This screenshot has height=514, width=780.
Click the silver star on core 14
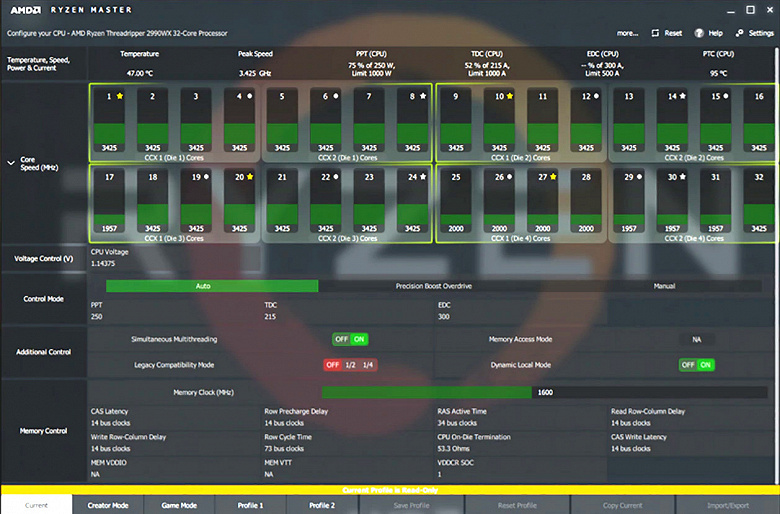[683, 96]
